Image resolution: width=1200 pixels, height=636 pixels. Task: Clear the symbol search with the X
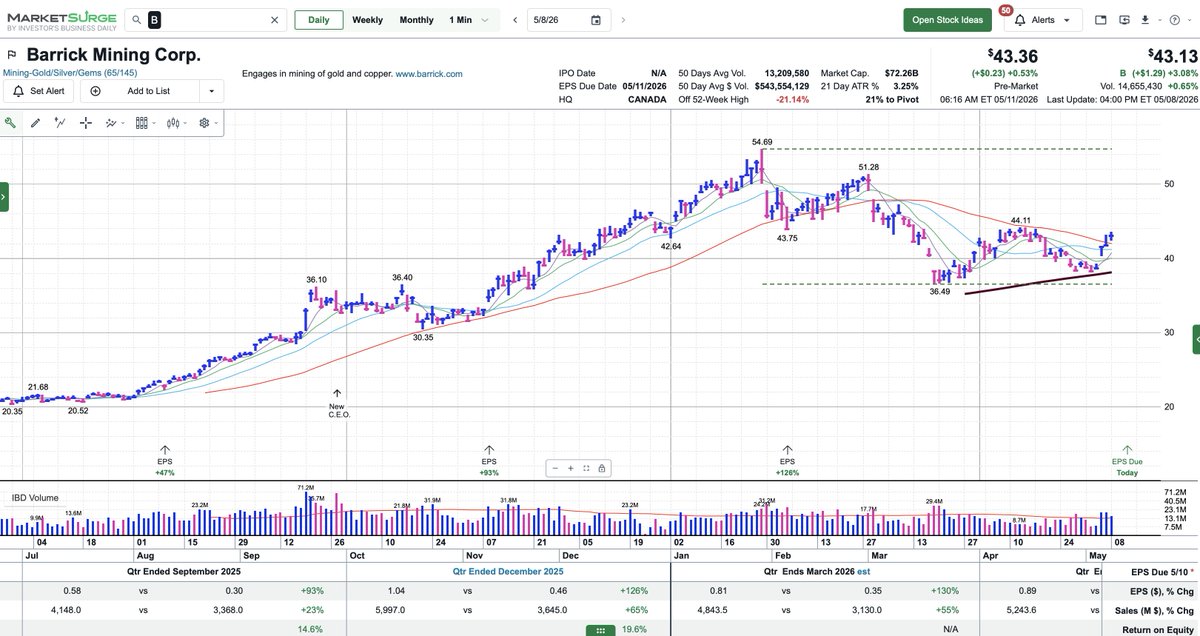276,20
